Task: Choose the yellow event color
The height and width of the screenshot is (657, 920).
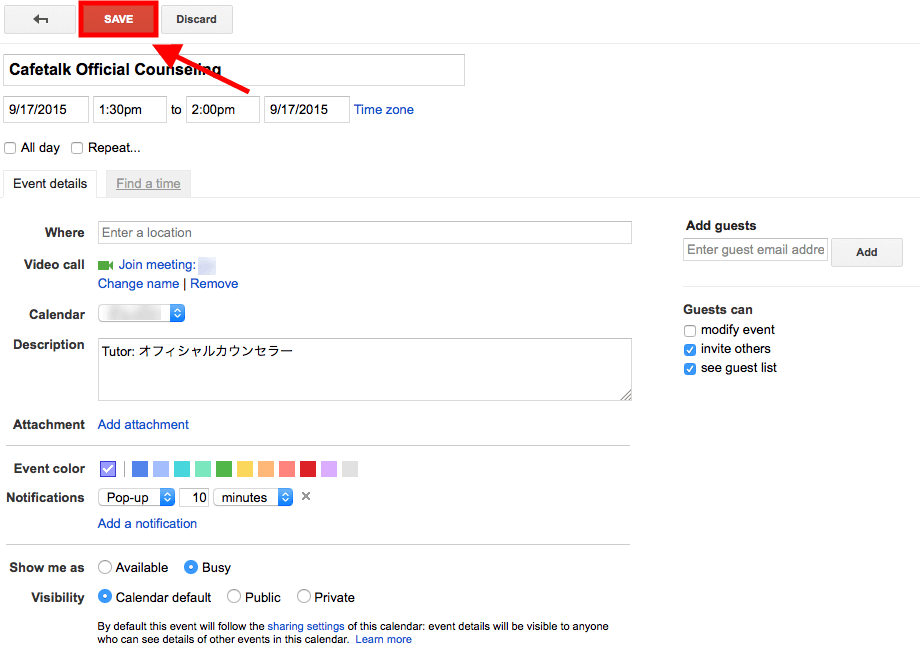Action: (245, 469)
